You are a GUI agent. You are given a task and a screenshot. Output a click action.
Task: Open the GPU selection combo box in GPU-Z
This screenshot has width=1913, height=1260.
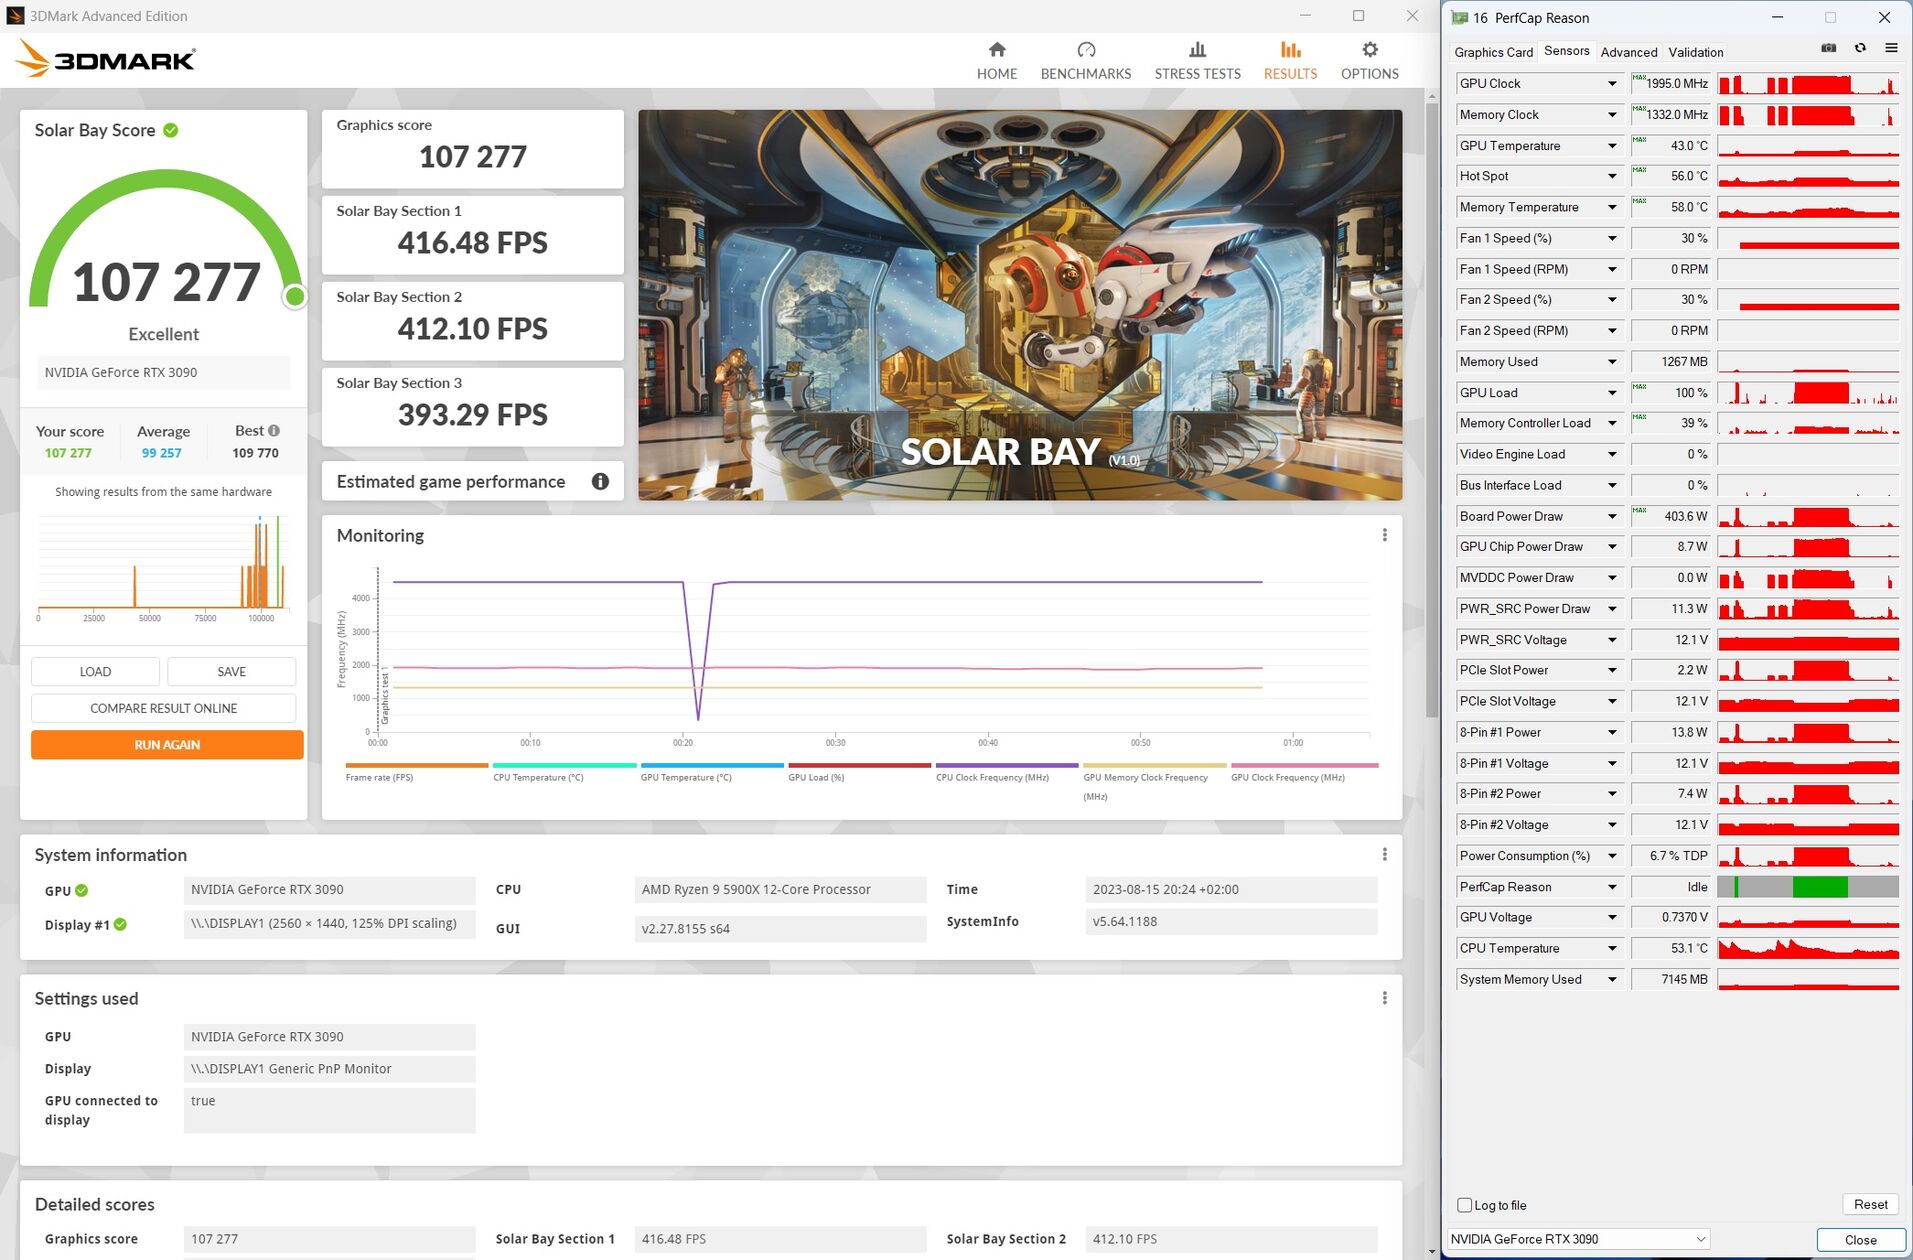coord(1578,1239)
